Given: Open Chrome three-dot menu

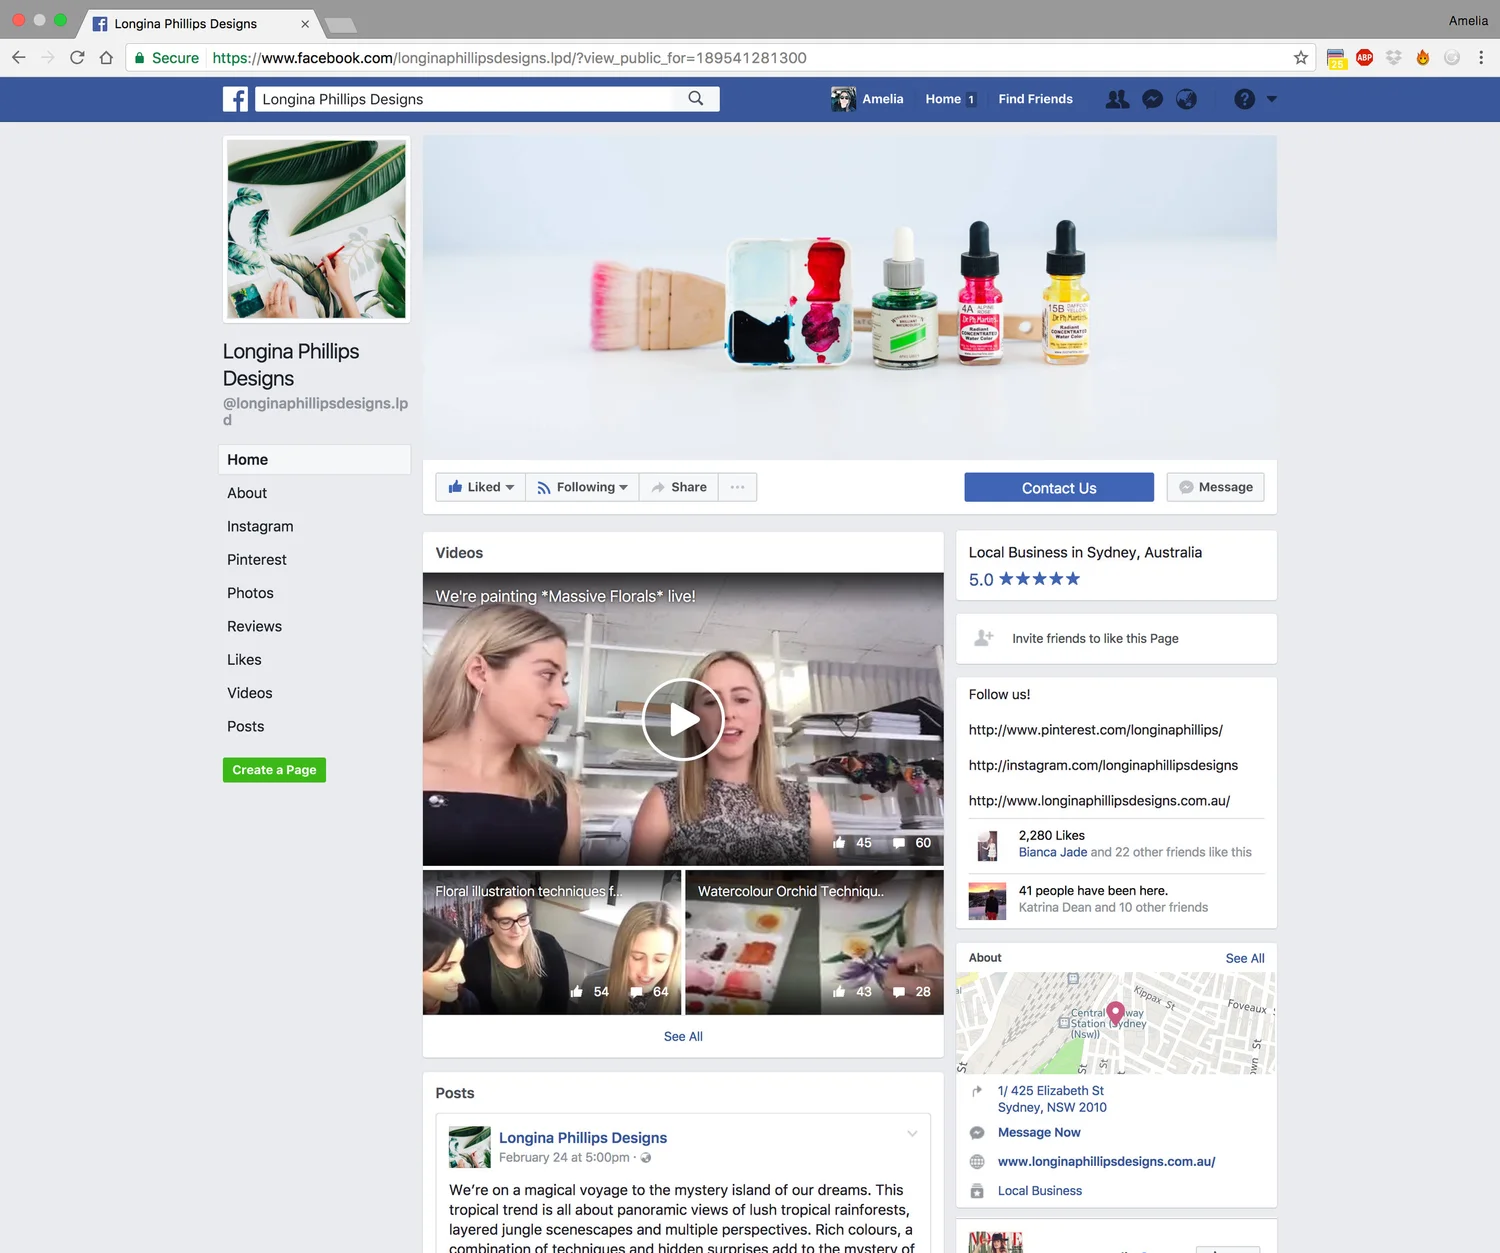Looking at the screenshot, I should [1481, 58].
